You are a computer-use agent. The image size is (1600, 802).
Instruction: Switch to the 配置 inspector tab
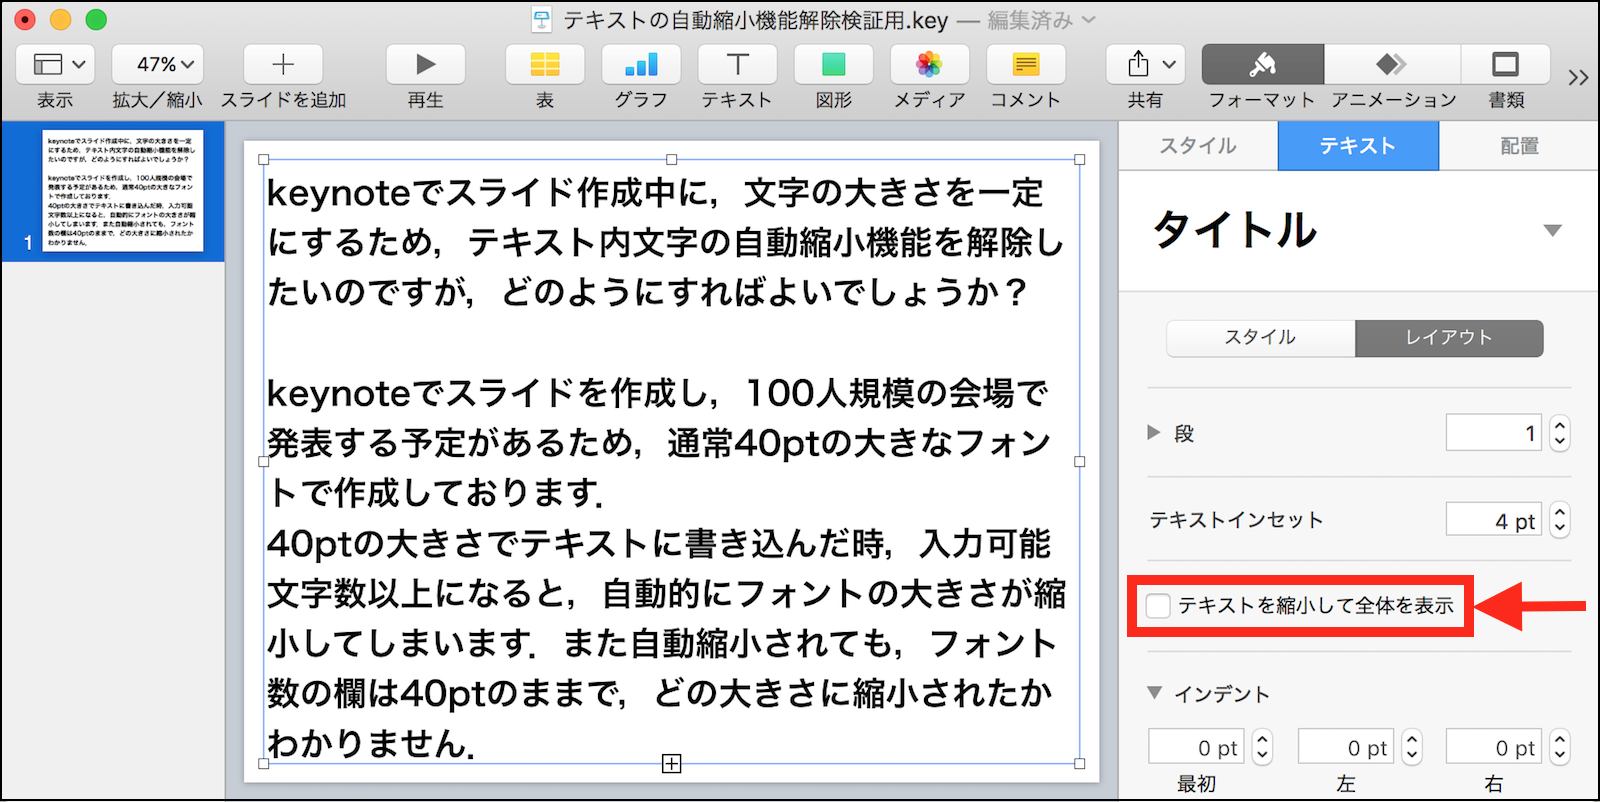click(1518, 146)
